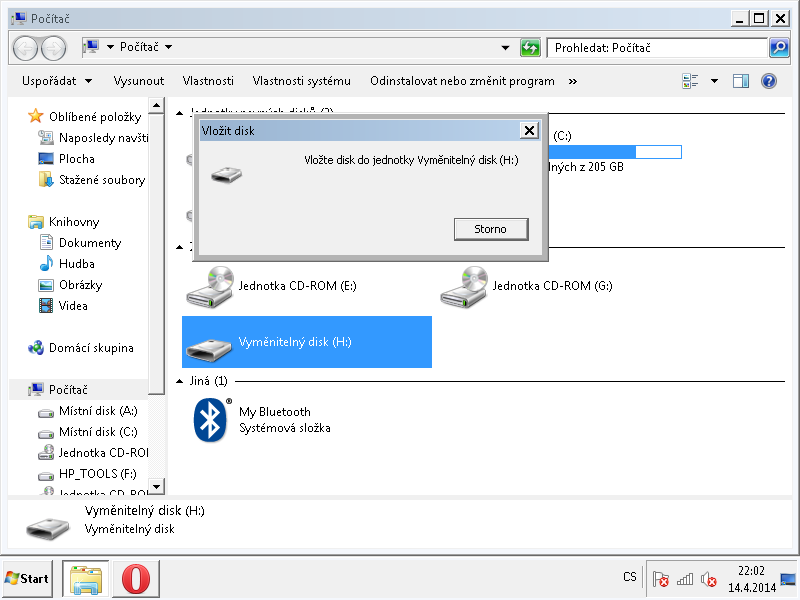Open the view options dropdown arrow
Viewport: 800px width, 600px height.
[x=714, y=81]
